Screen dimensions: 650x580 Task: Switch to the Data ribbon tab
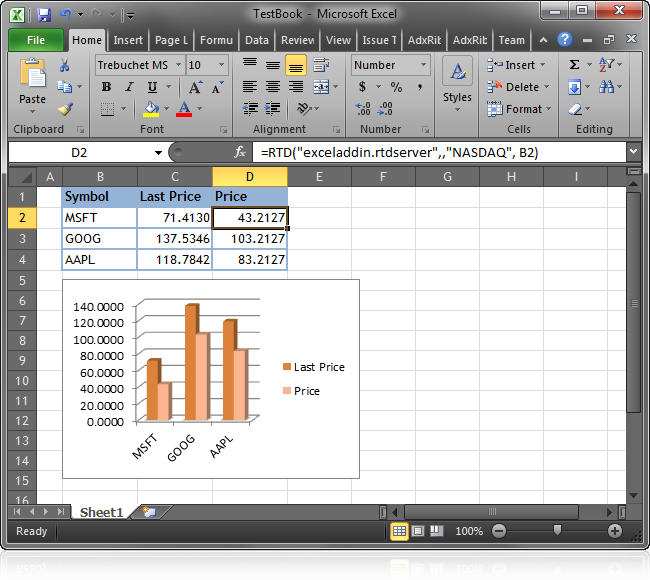click(257, 40)
